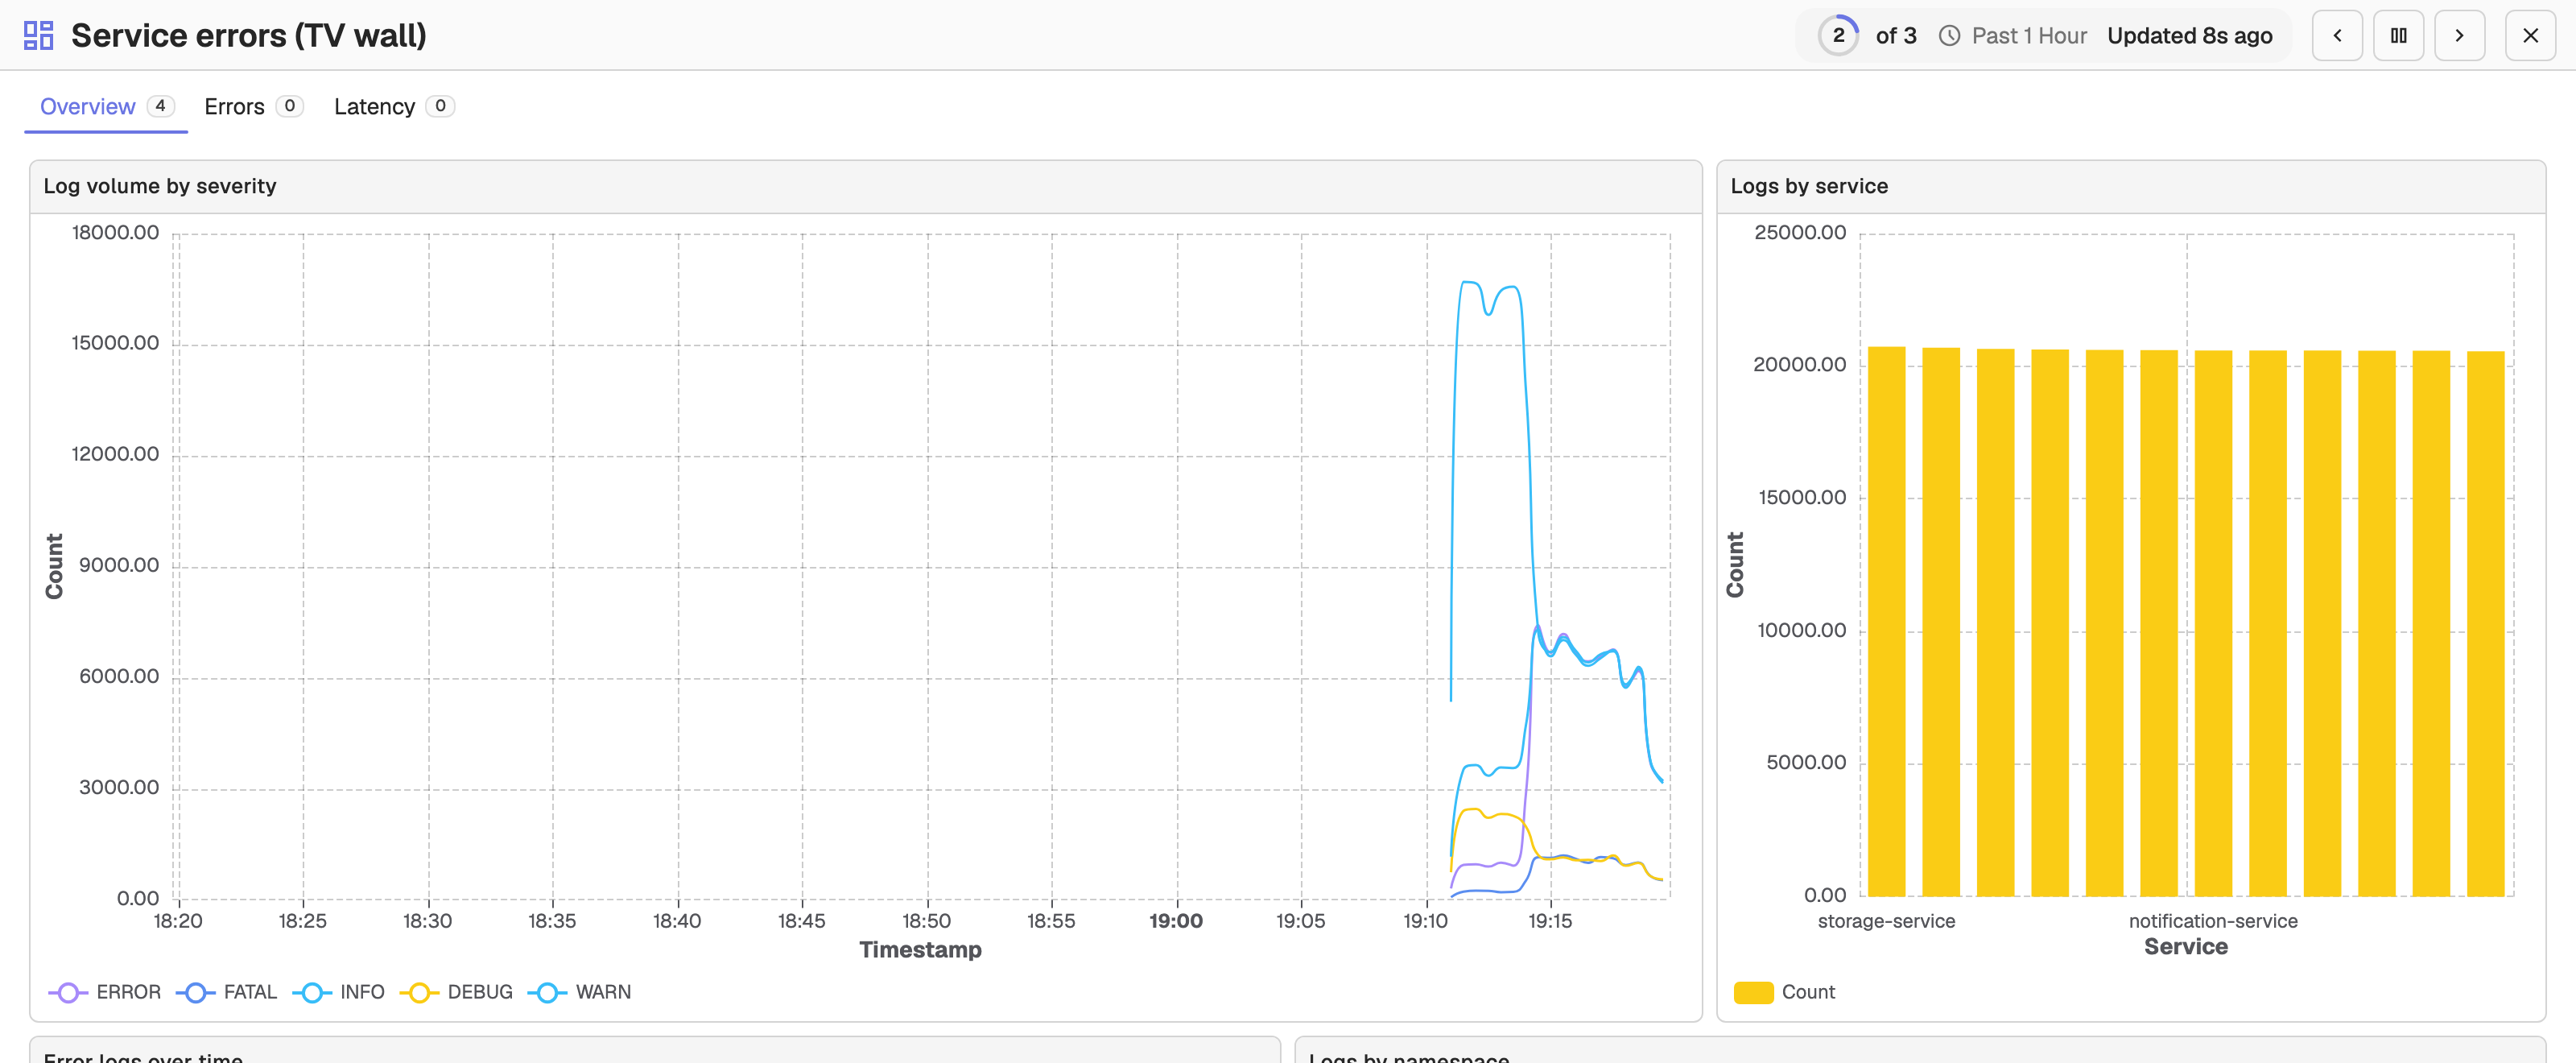
Task: Open the Latency tab
Action: (394, 107)
